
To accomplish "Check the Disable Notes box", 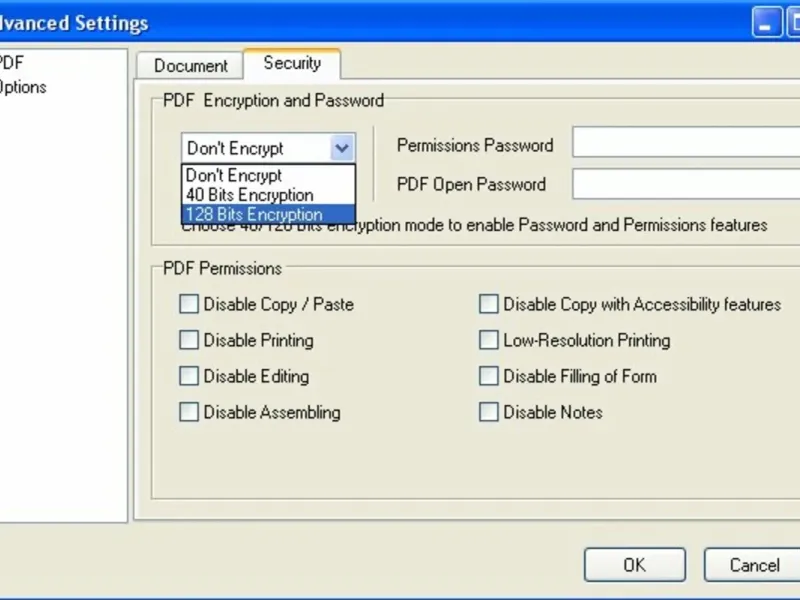I will (488, 412).
